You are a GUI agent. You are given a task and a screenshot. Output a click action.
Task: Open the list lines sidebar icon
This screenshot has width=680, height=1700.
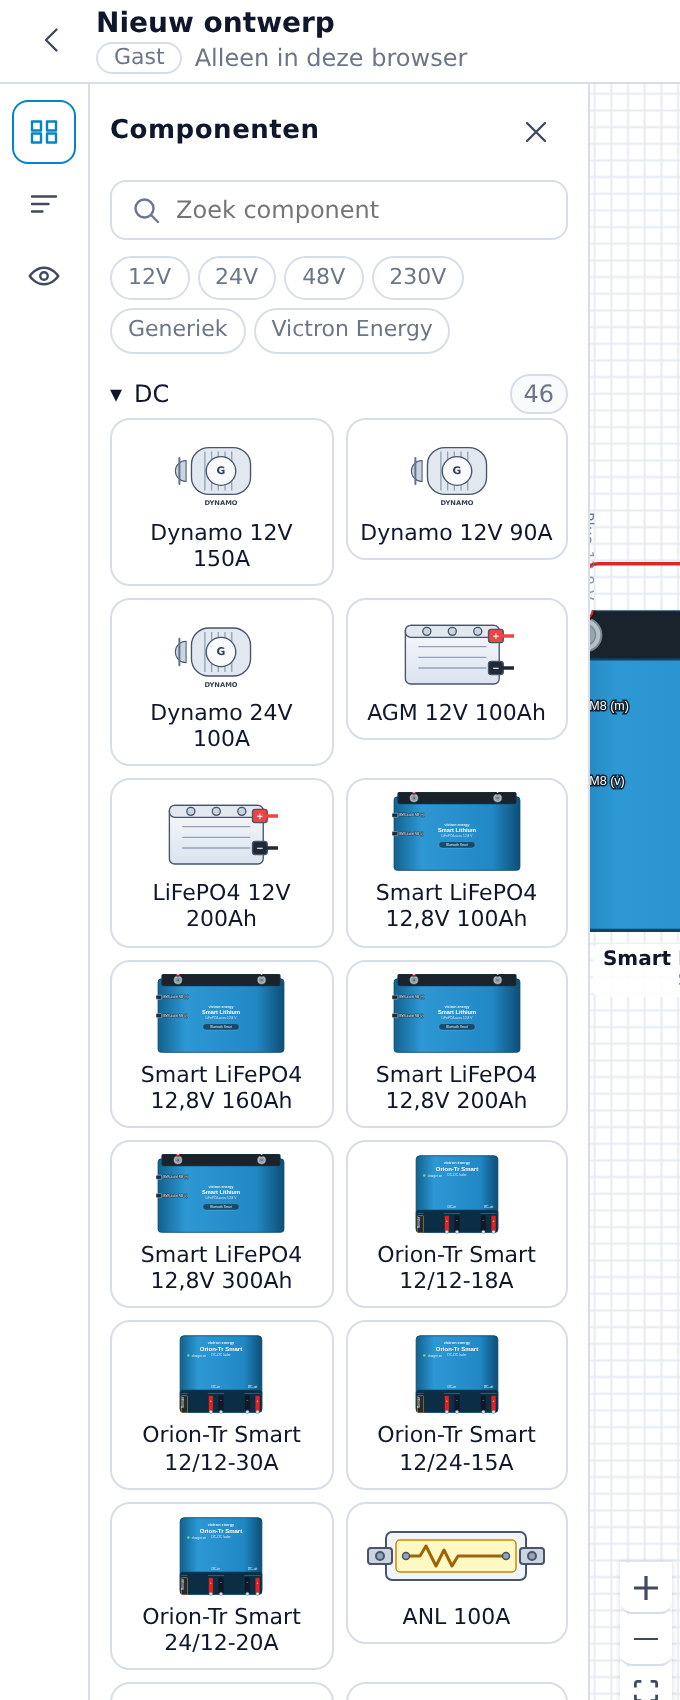pos(44,204)
